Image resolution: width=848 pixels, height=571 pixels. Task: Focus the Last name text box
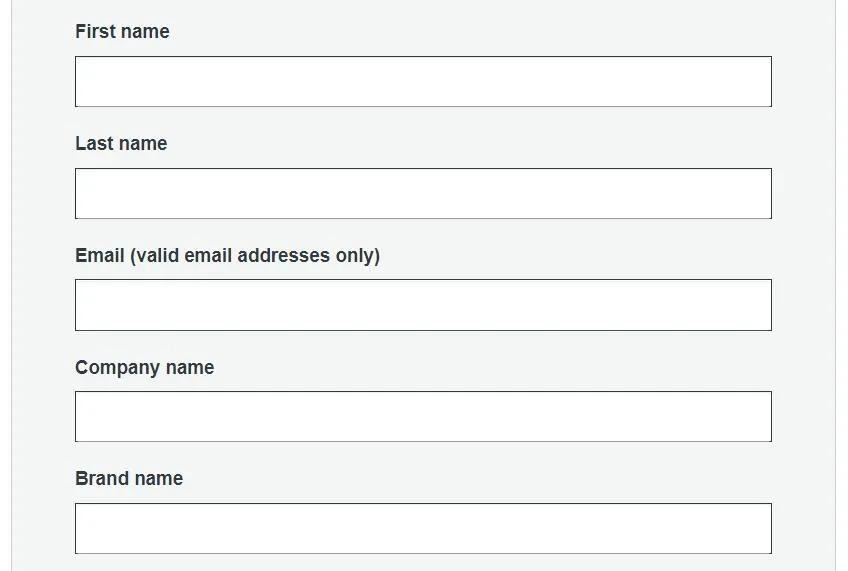pos(423,193)
